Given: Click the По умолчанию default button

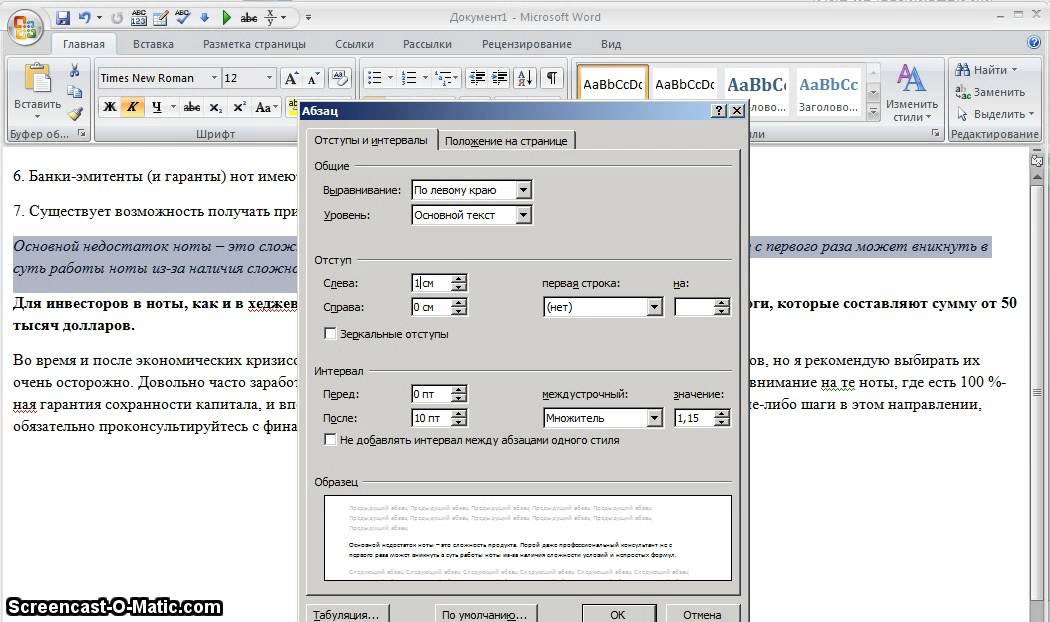Looking at the screenshot, I should (x=485, y=614).
